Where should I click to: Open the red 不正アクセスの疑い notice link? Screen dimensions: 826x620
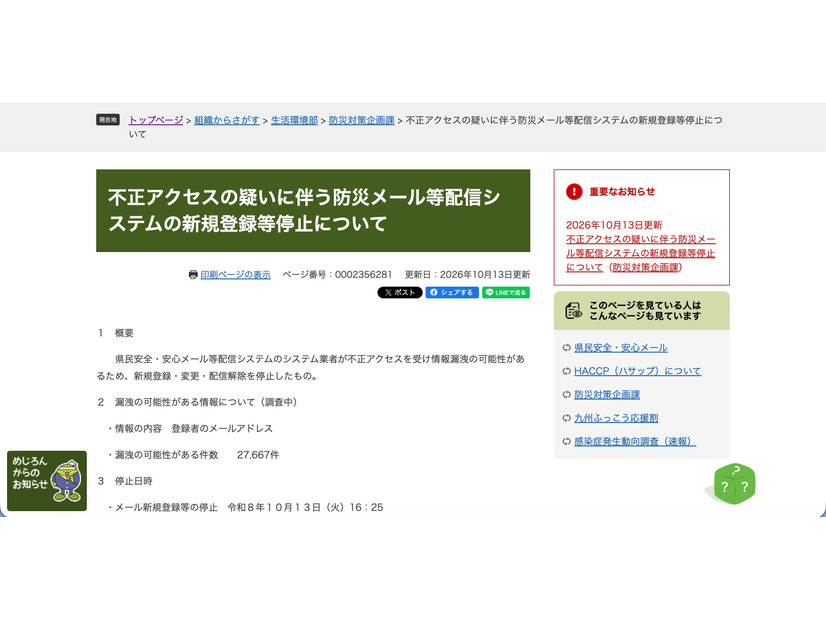pos(641,253)
